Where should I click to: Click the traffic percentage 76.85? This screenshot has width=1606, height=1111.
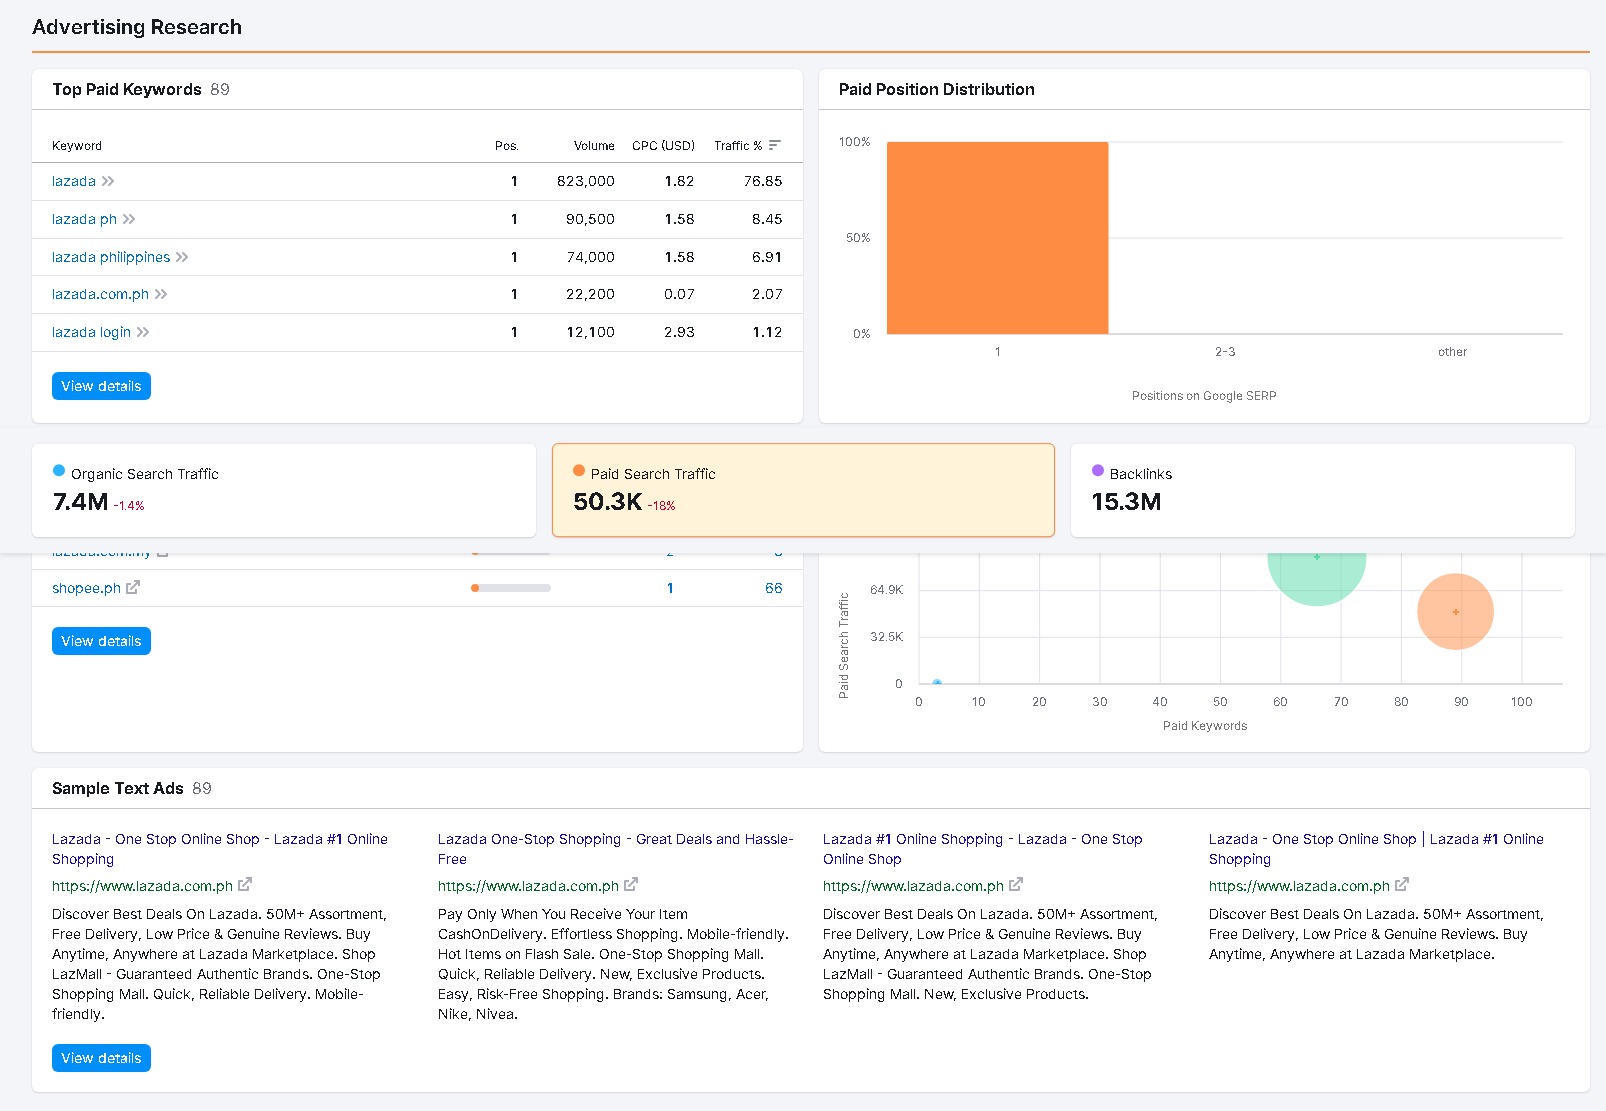coord(763,181)
